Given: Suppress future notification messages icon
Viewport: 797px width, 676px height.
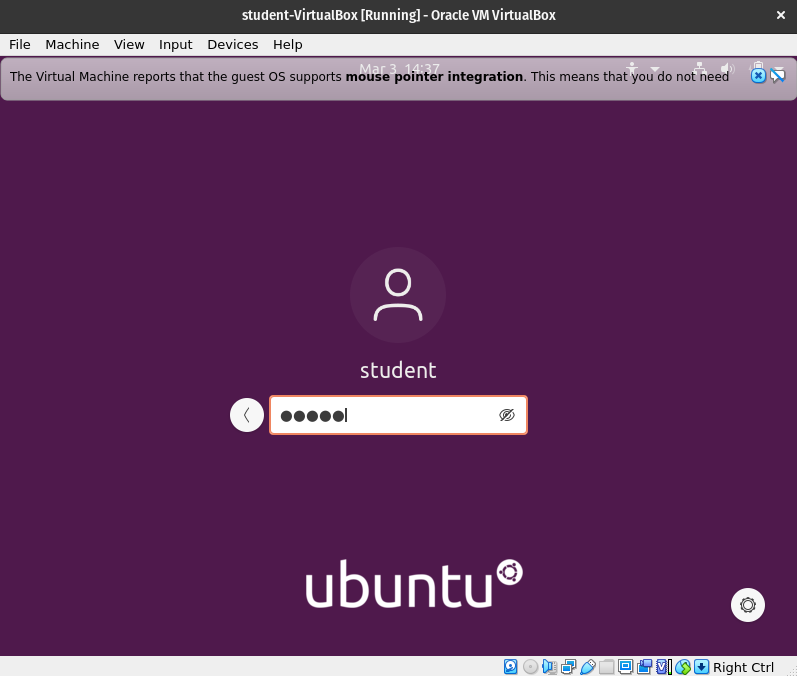Looking at the screenshot, I should [x=777, y=75].
